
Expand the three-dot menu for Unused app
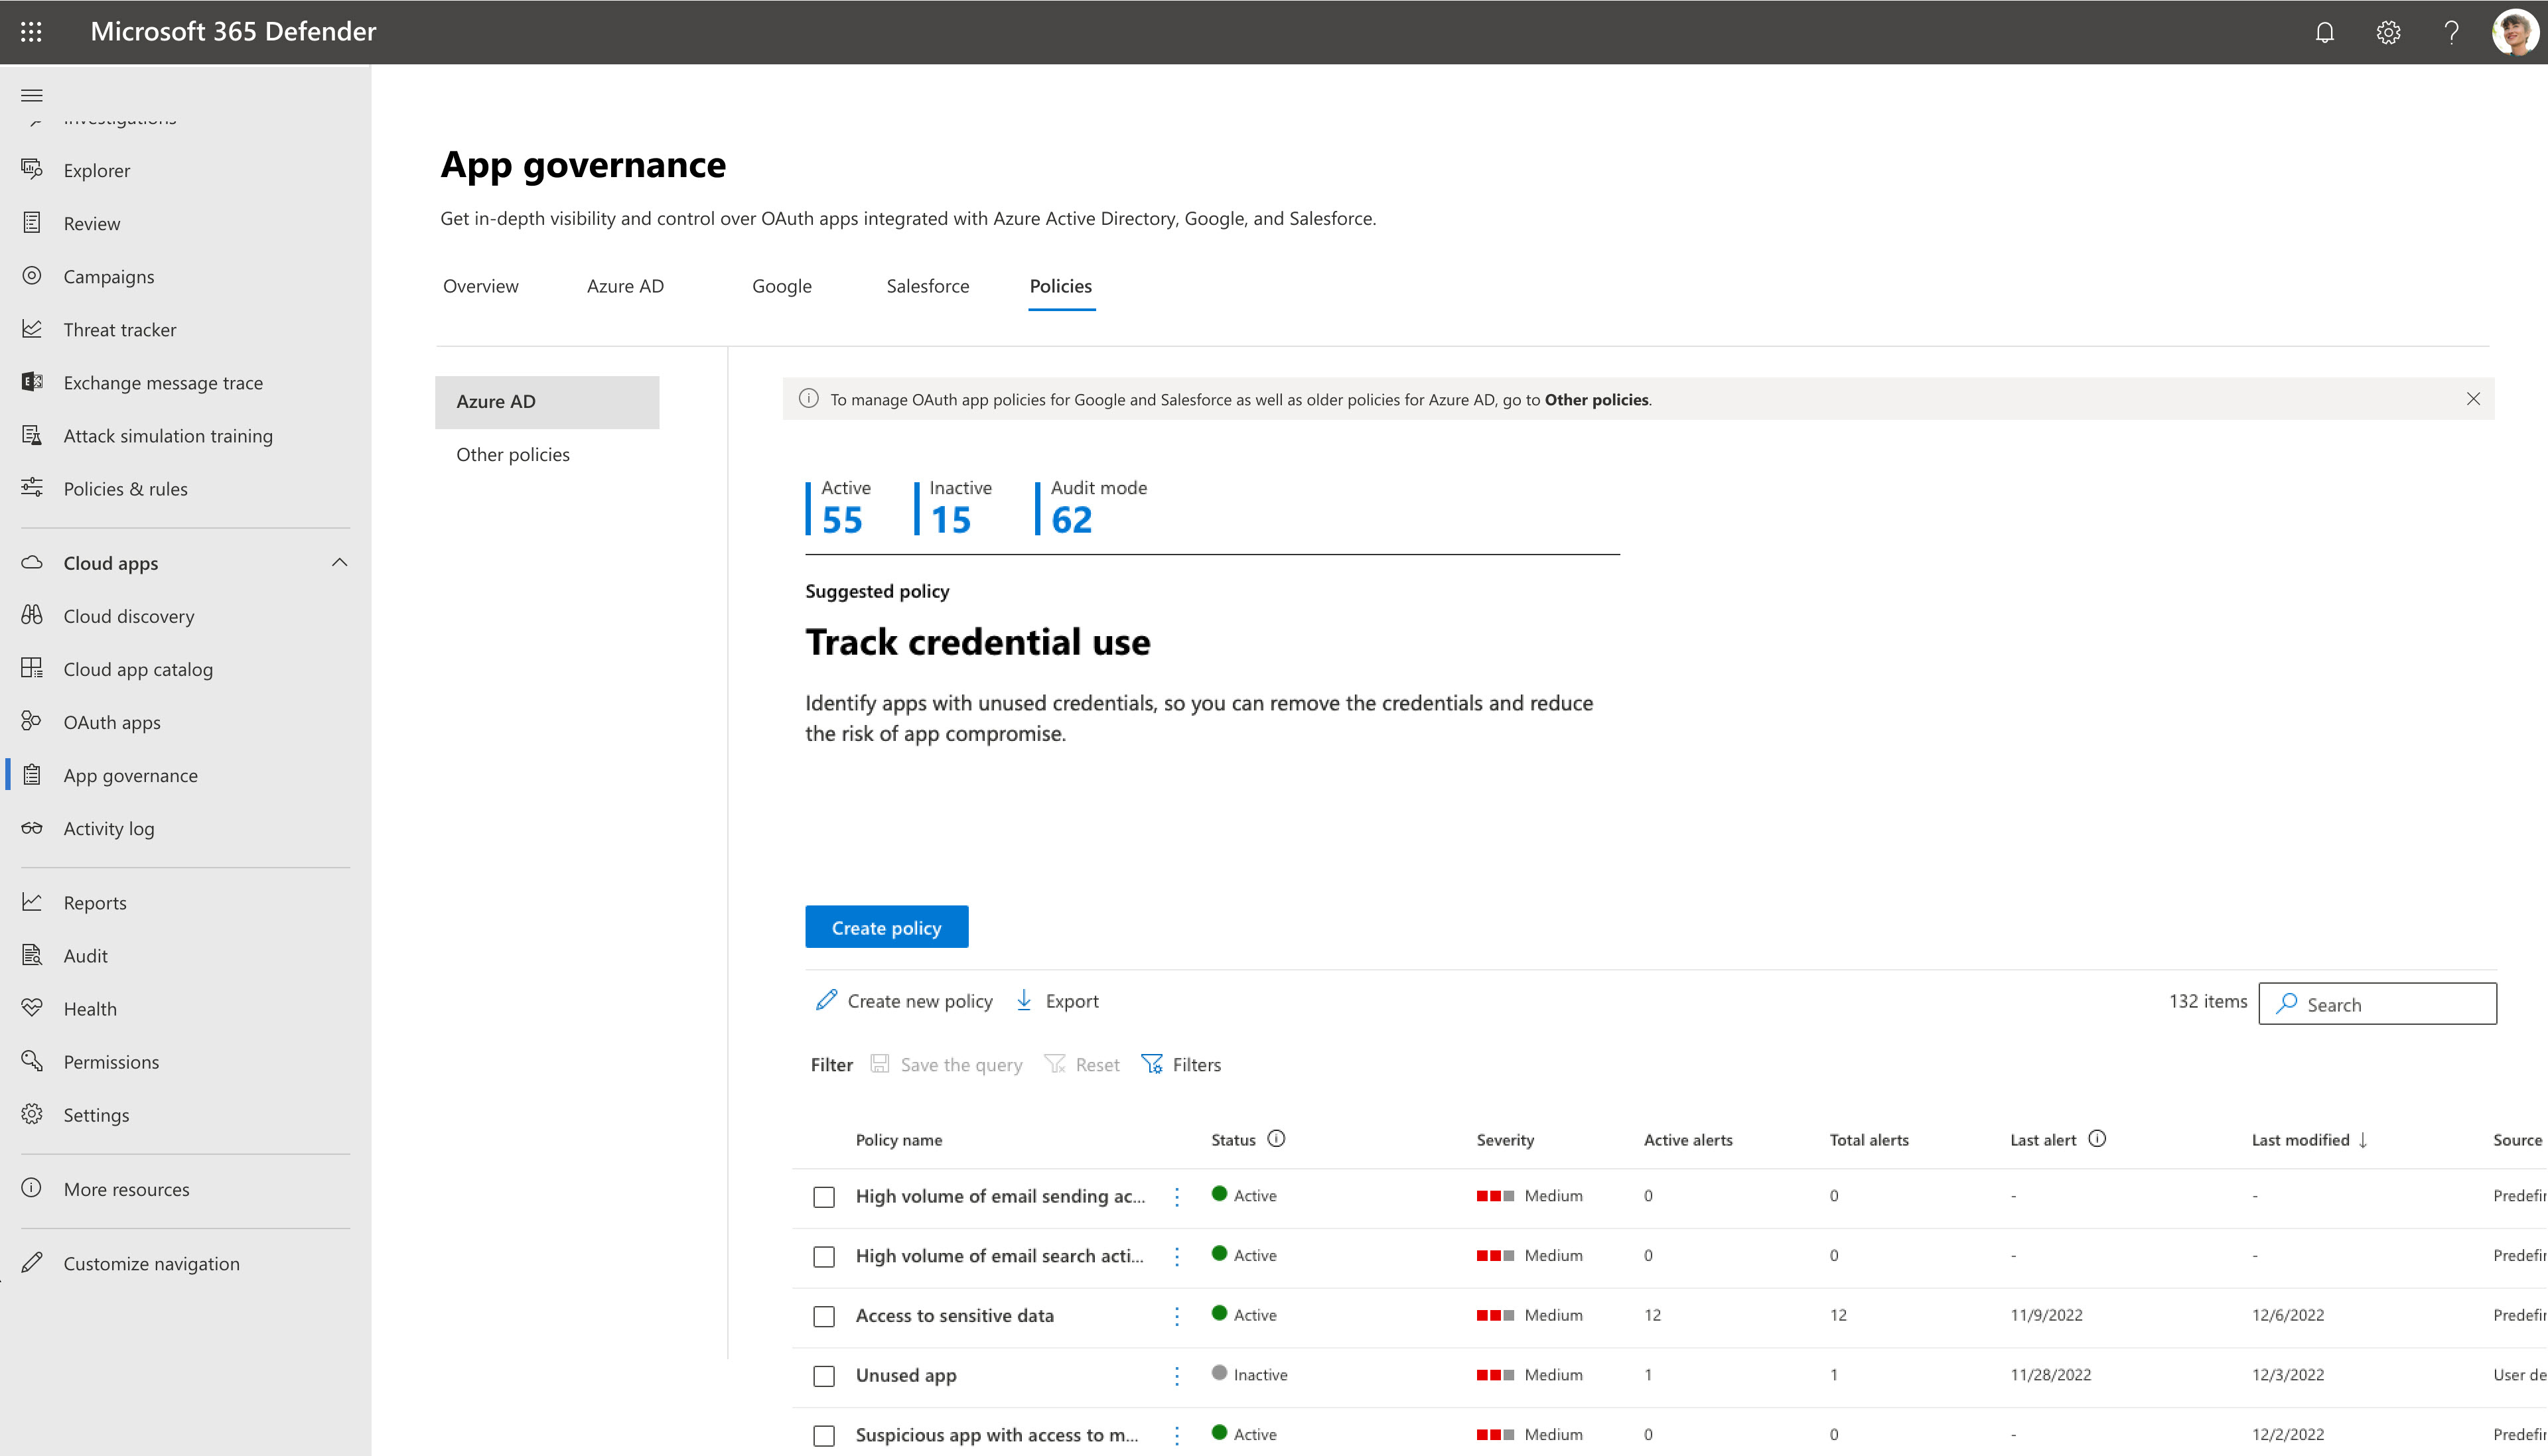[1174, 1374]
